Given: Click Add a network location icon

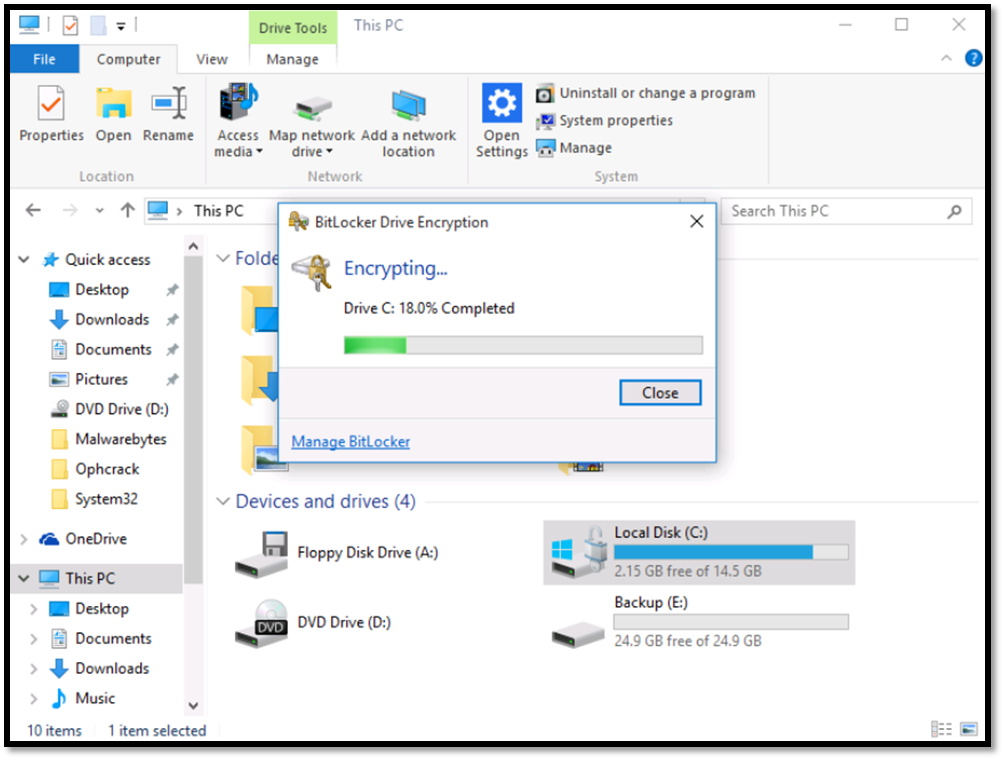Looking at the screenshot, I should pyautogui.click(x=409, y=106).
